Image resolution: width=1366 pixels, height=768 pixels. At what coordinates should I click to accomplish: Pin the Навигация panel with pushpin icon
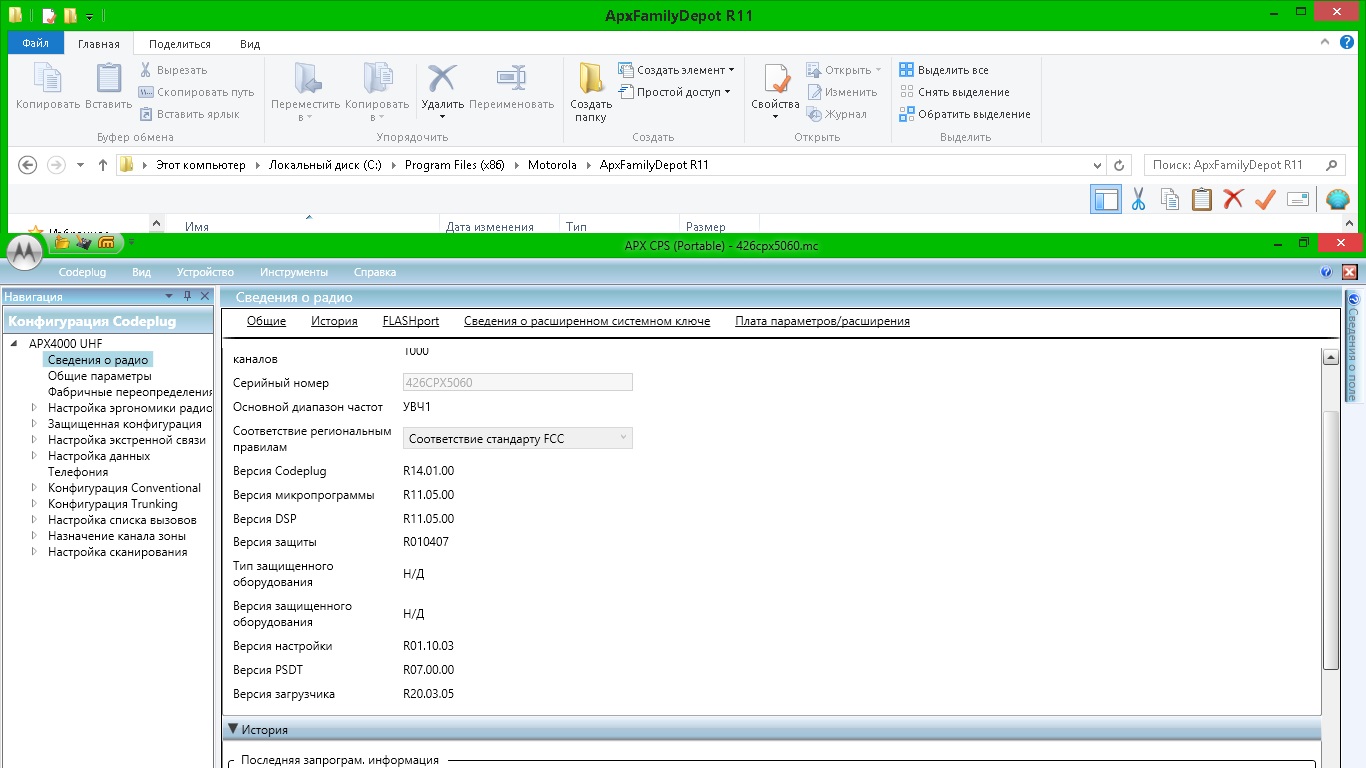coord(187,296)
